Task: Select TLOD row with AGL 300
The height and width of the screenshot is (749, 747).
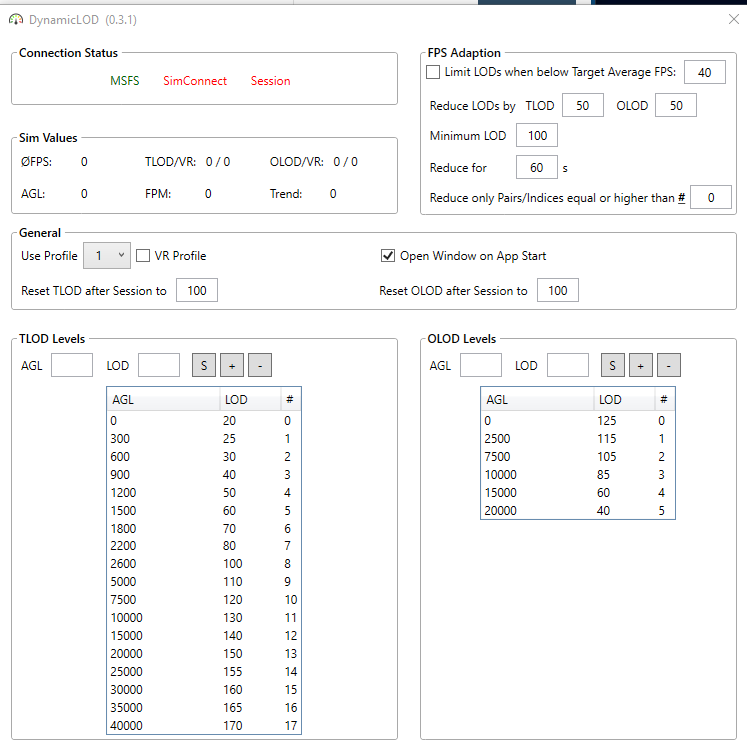Action: point(204,439)
